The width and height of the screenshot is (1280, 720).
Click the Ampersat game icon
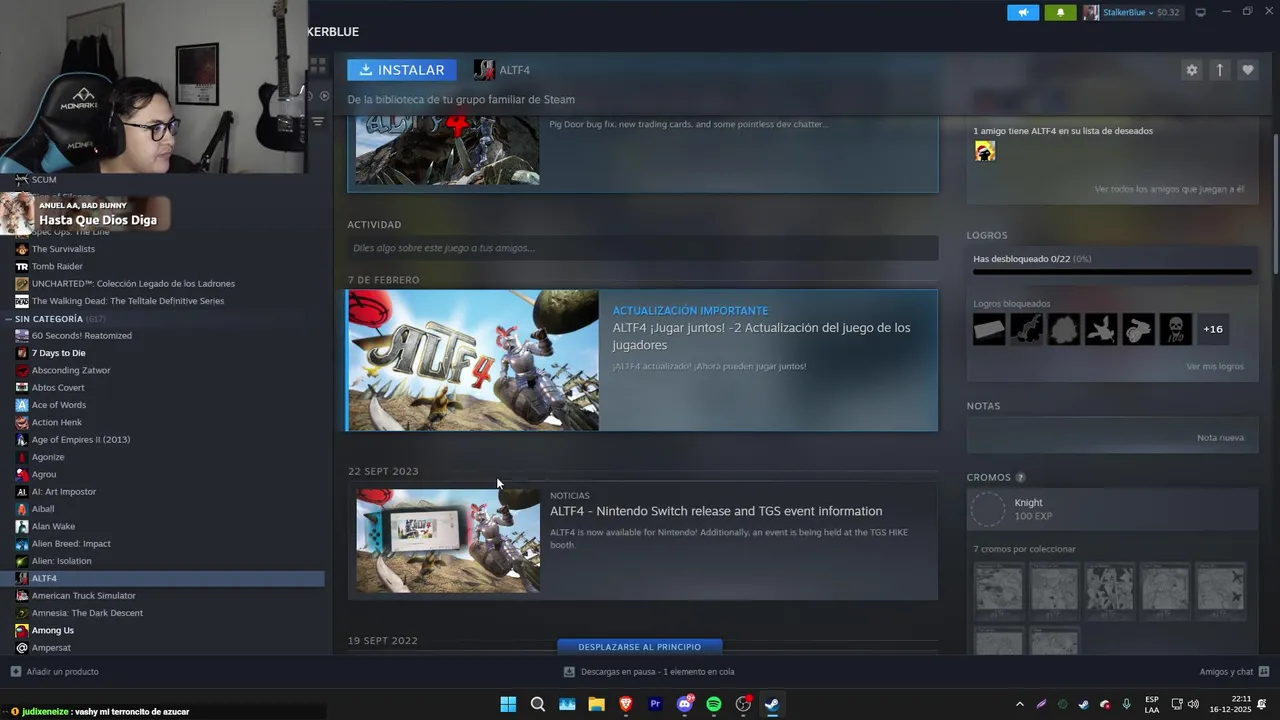(x=22, y=648)
